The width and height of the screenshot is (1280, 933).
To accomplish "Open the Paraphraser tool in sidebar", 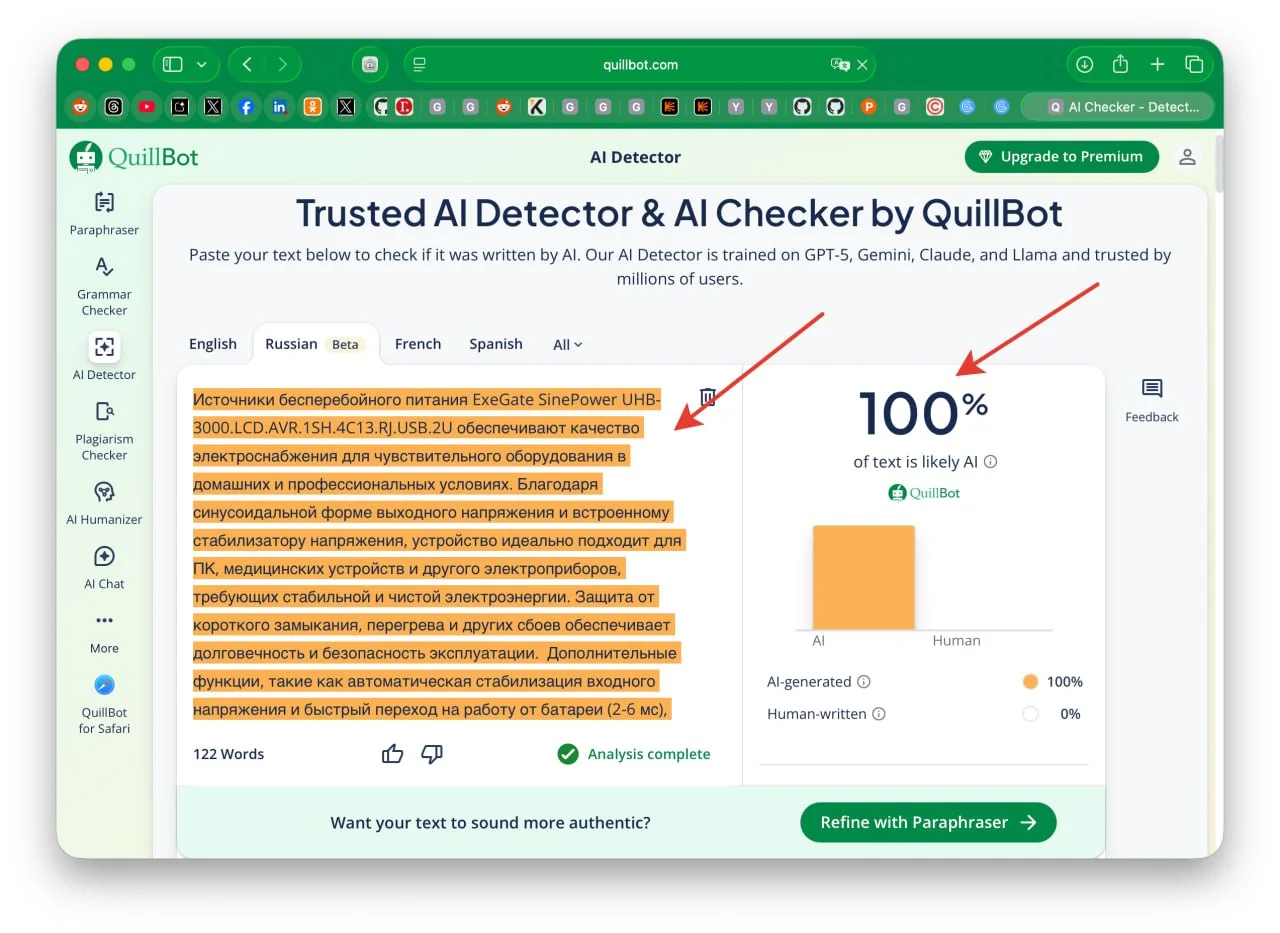I will pyautogui.click(x=104, y=203).
